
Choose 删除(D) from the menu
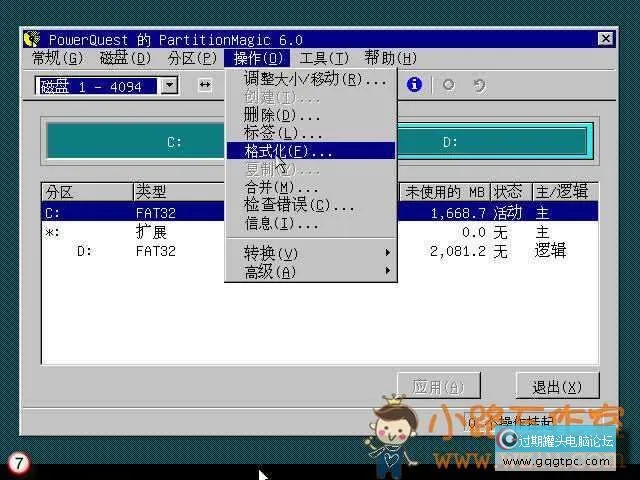(x=311, y=115)
